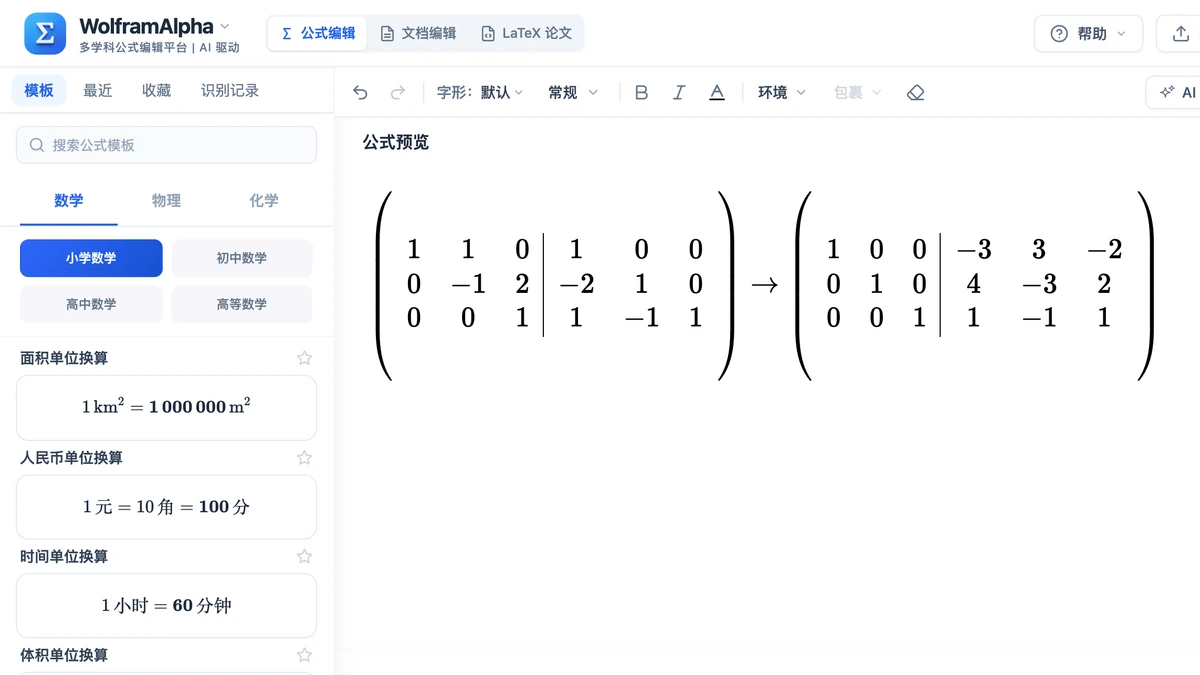Favorite the 人民币单位换算 template star
The width and height of the screenshot is (1200, 675).
[305, 458]
